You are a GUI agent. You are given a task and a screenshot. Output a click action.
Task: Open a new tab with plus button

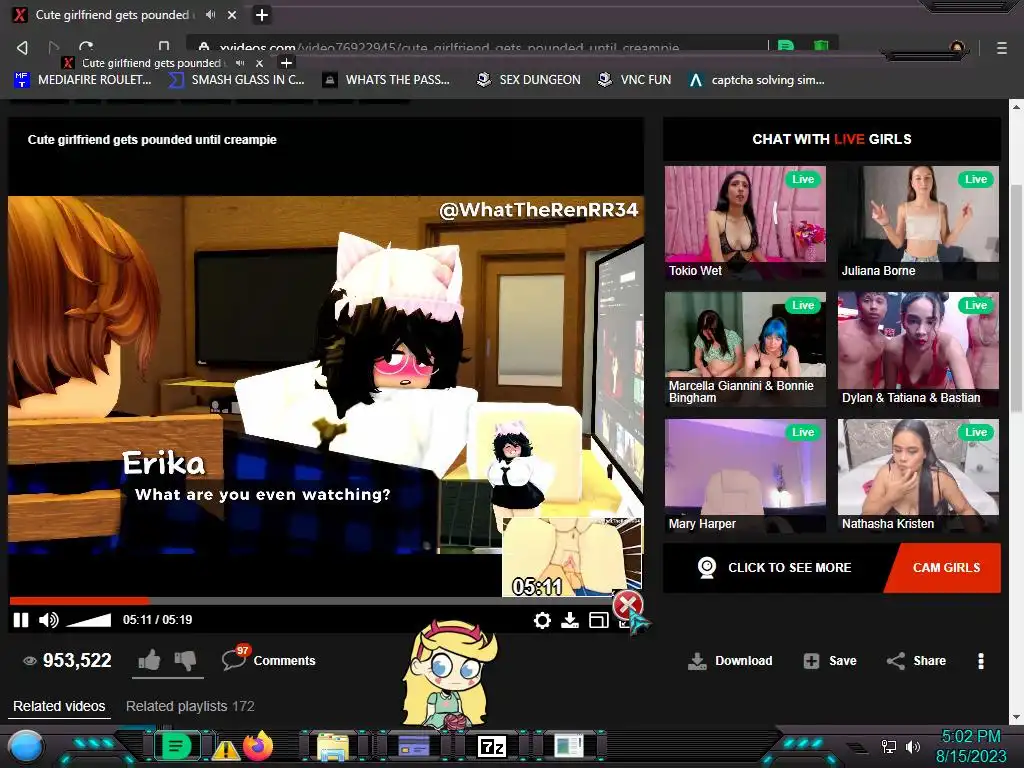coord(261,15)
